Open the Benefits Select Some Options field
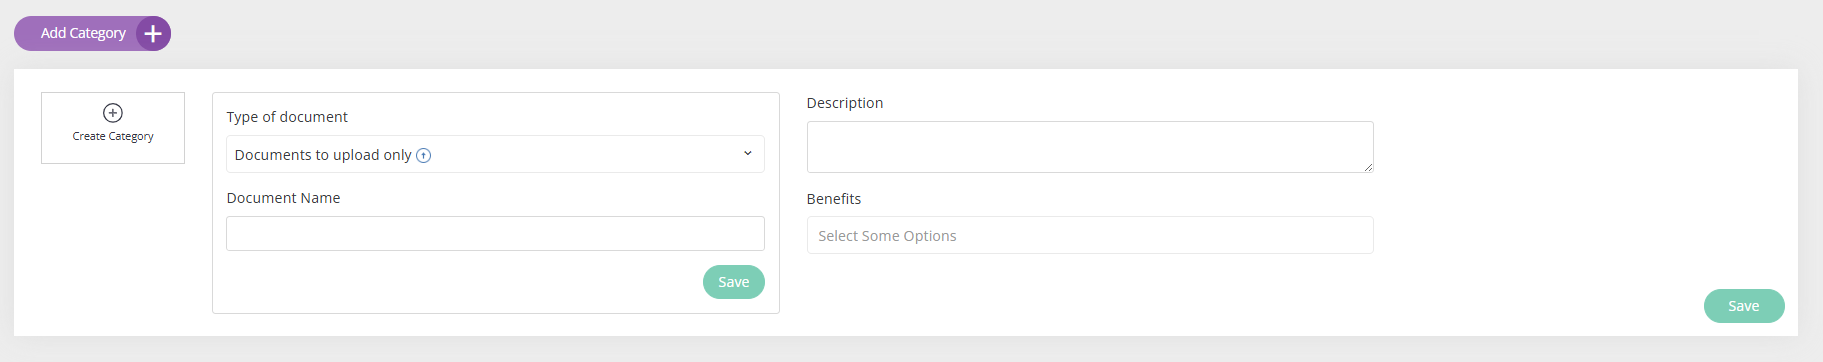 tap(1090, 235)
